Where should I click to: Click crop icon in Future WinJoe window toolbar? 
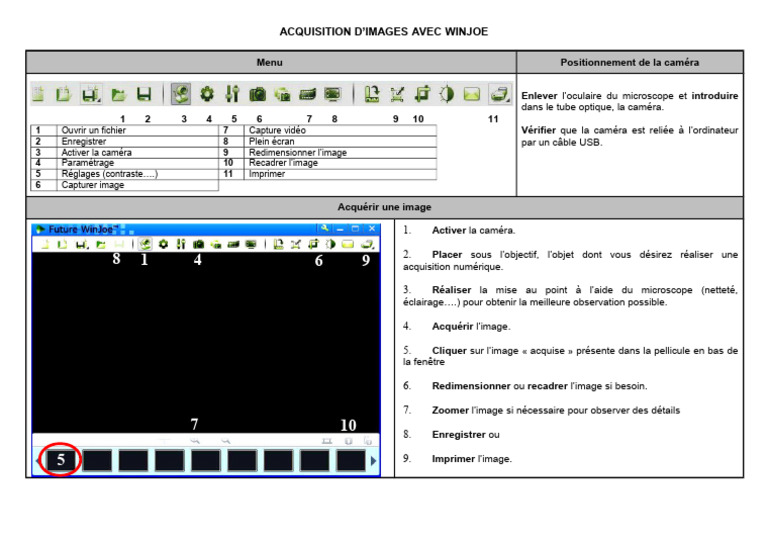313,244
